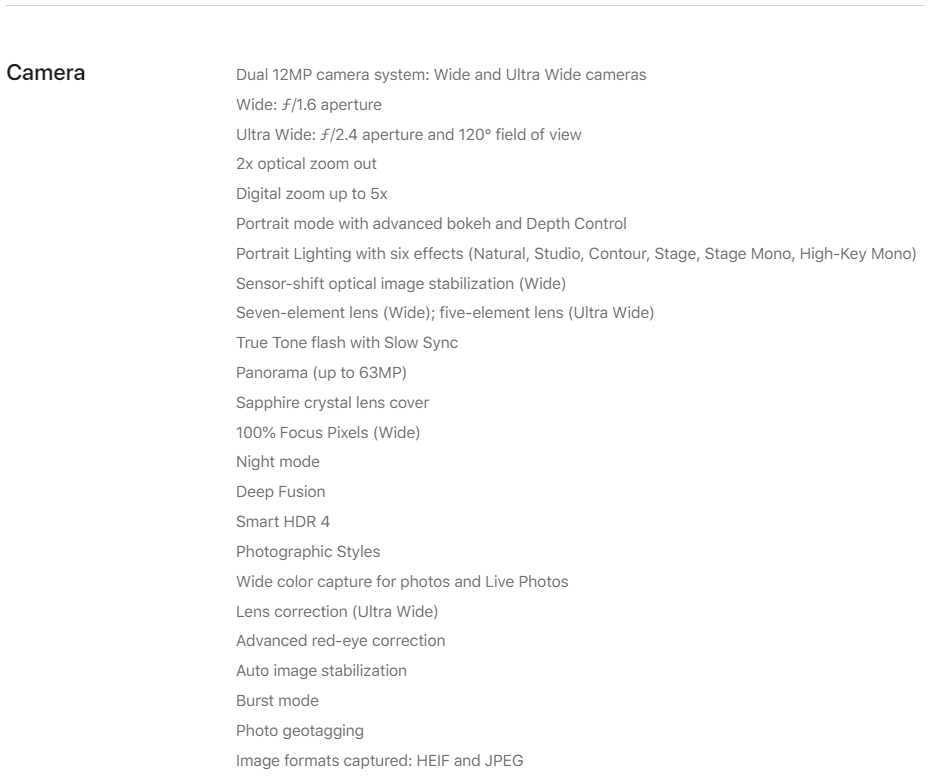Click Sapphire crystal lens cover text

[332, 402]
